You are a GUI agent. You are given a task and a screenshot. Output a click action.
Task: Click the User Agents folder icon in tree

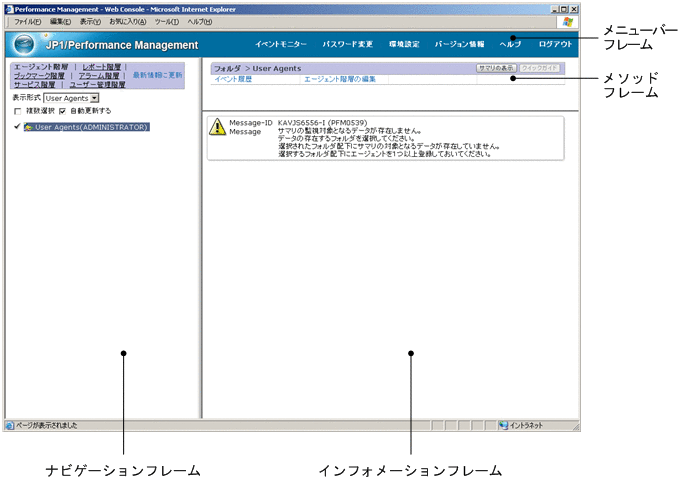pos(29,127)
